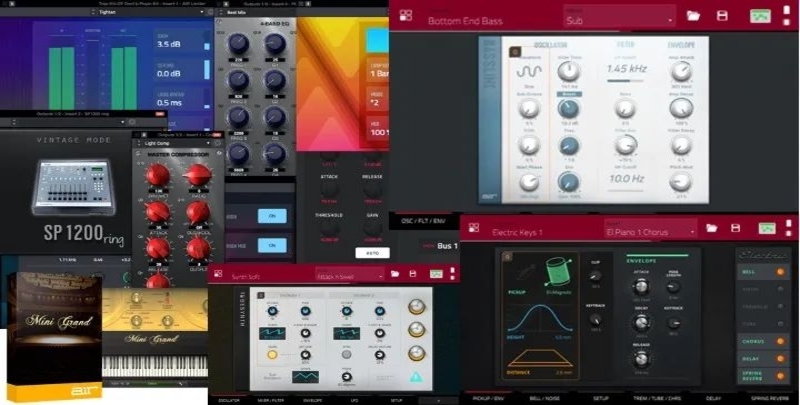Open the preset folder in the Synth Soft header
The image size is (800, 405).
click(x=395, y=274)
